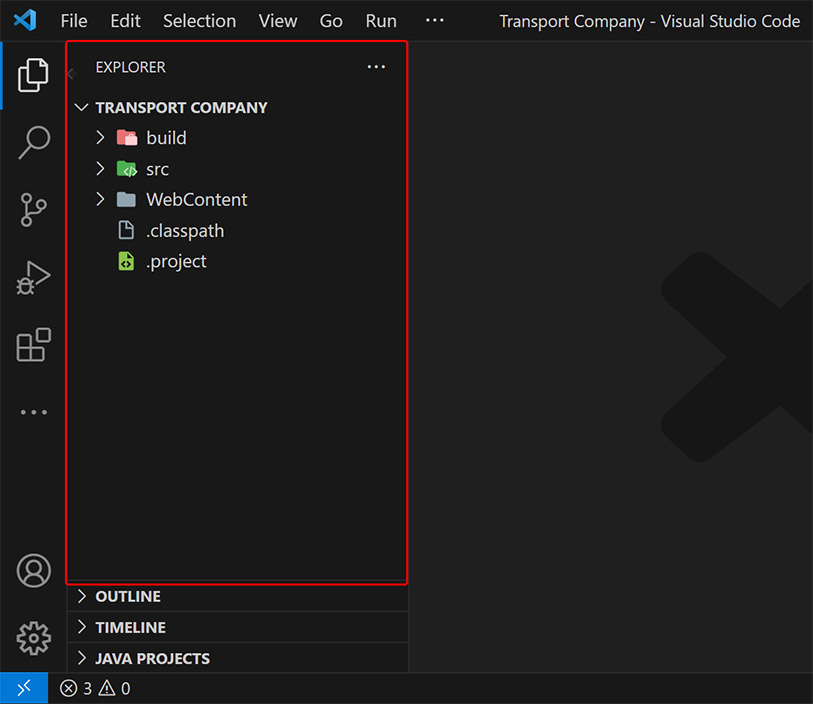Click the remote window status icon

pos(24,688)
